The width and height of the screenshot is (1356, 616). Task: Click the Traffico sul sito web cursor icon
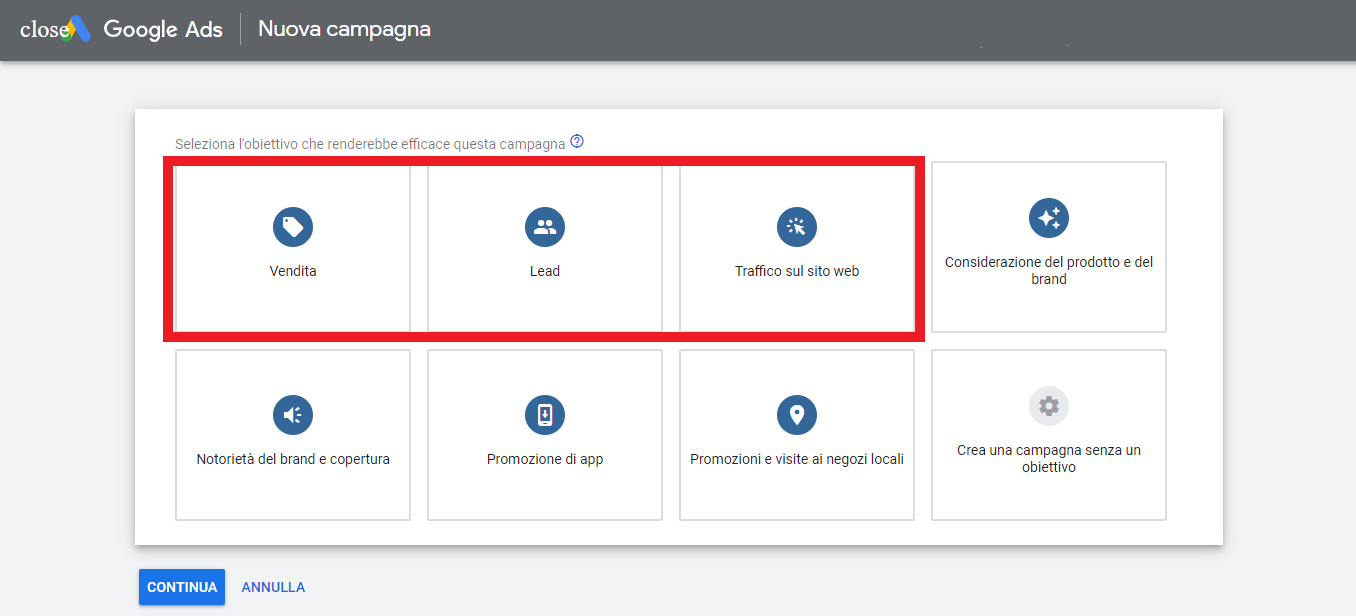coord(797,227)
